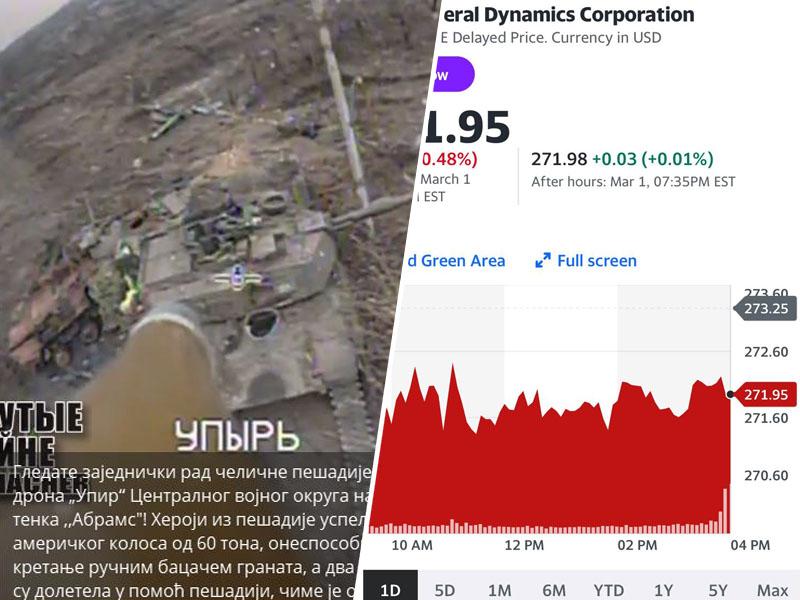Choose the YTD chart range

click(x=609, y=590)
